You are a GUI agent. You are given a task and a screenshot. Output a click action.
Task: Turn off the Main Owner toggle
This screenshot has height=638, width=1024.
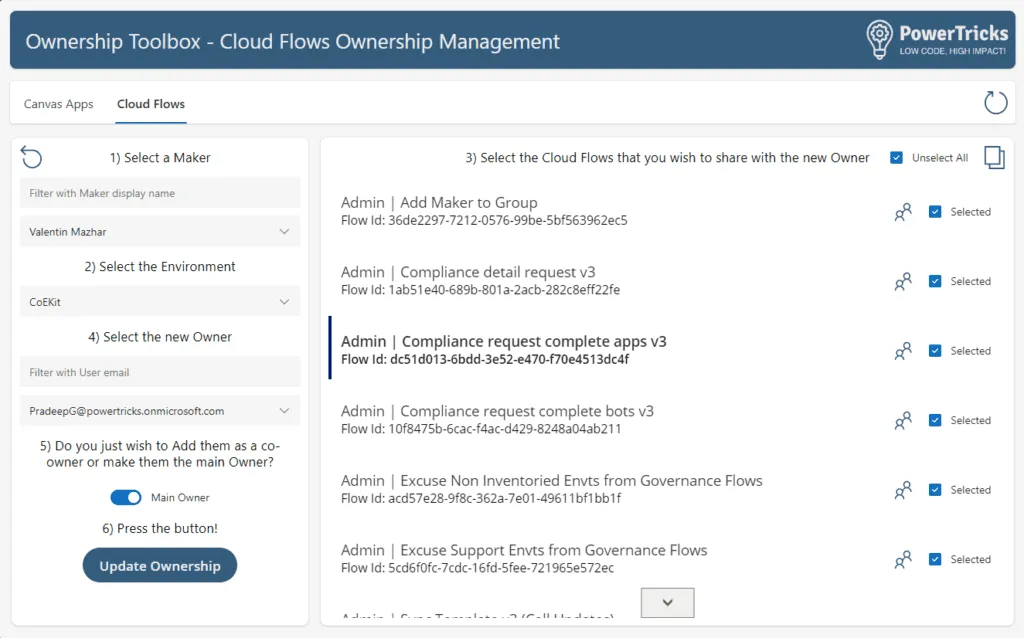point(125,498)
